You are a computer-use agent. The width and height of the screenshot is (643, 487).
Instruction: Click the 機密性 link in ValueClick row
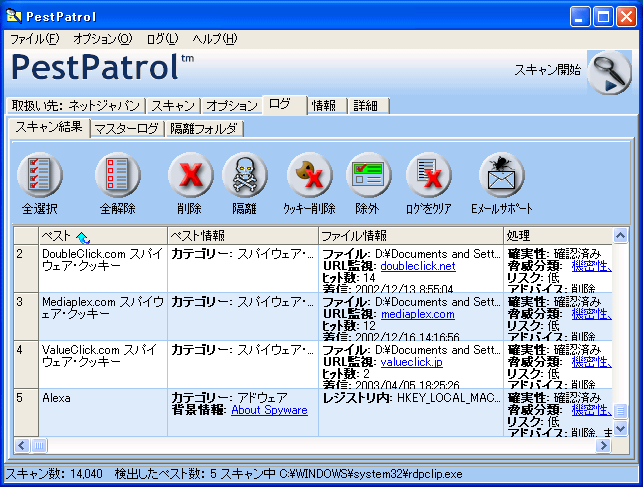(x=591, y=362)
